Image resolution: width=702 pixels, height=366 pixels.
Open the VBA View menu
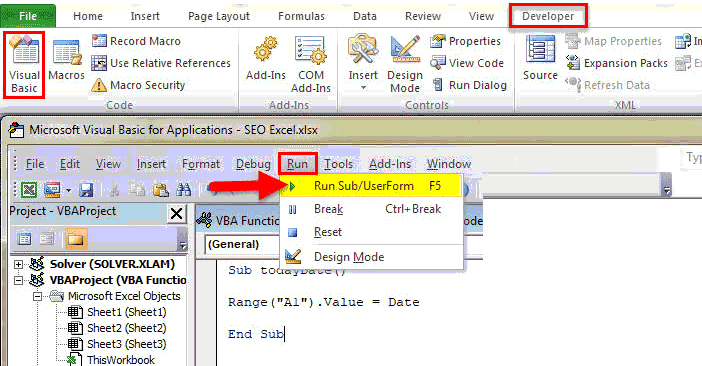tap(108, 164)
